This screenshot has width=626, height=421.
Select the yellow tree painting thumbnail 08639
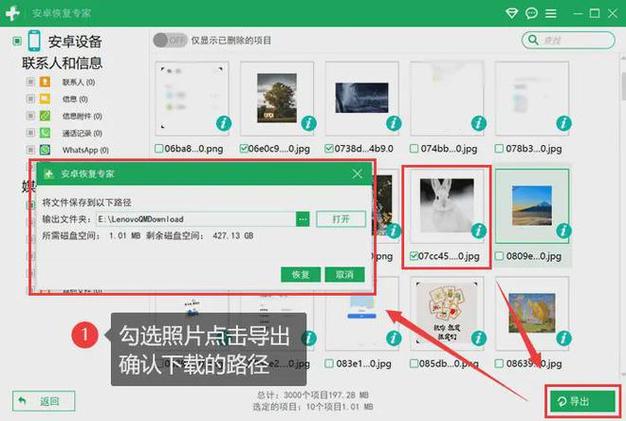(532, 313)
